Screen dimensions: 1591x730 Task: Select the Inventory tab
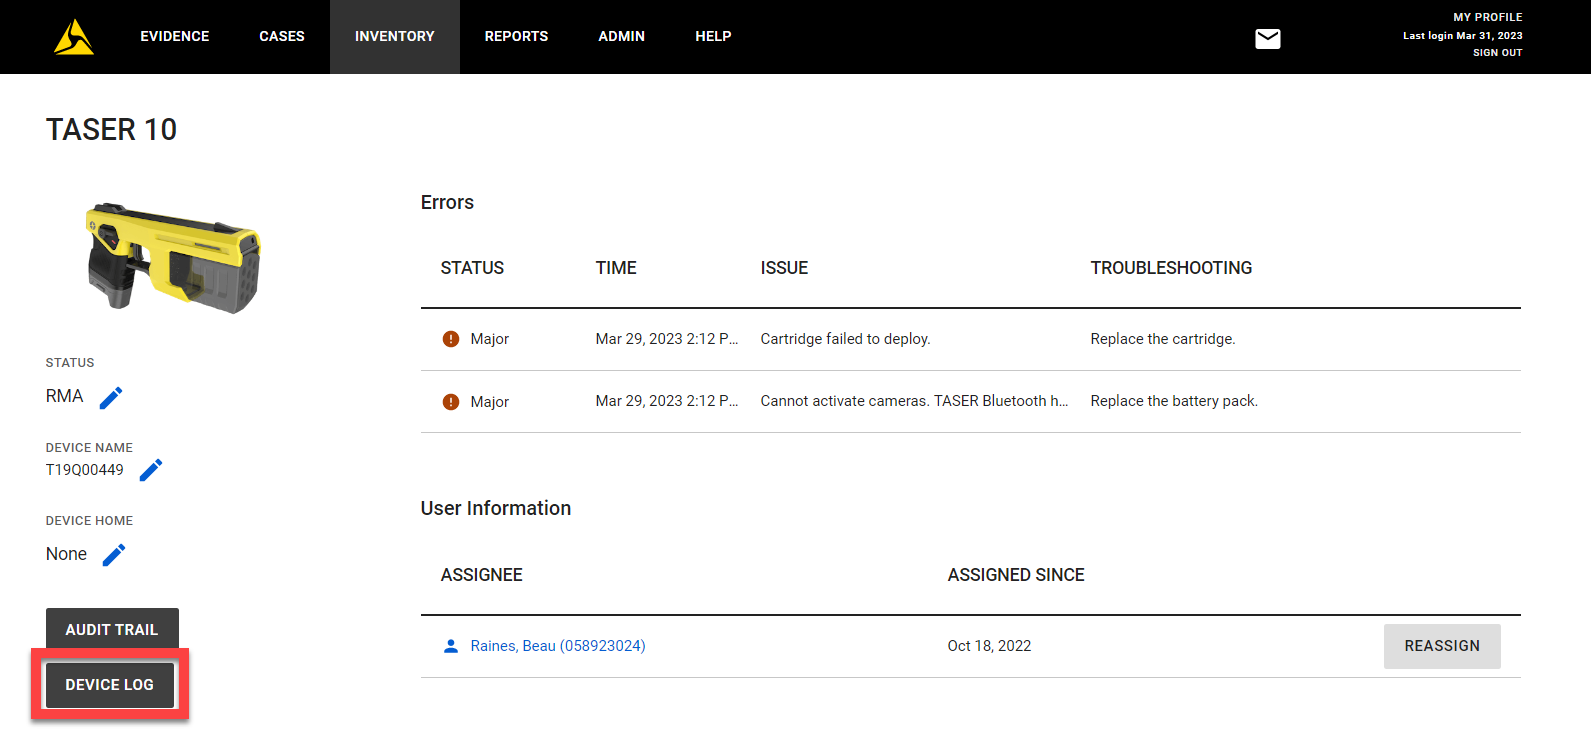[x=395, y=36]
